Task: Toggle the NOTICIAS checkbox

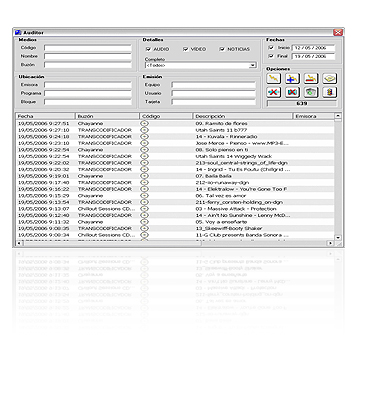Action: coord(222,49)
